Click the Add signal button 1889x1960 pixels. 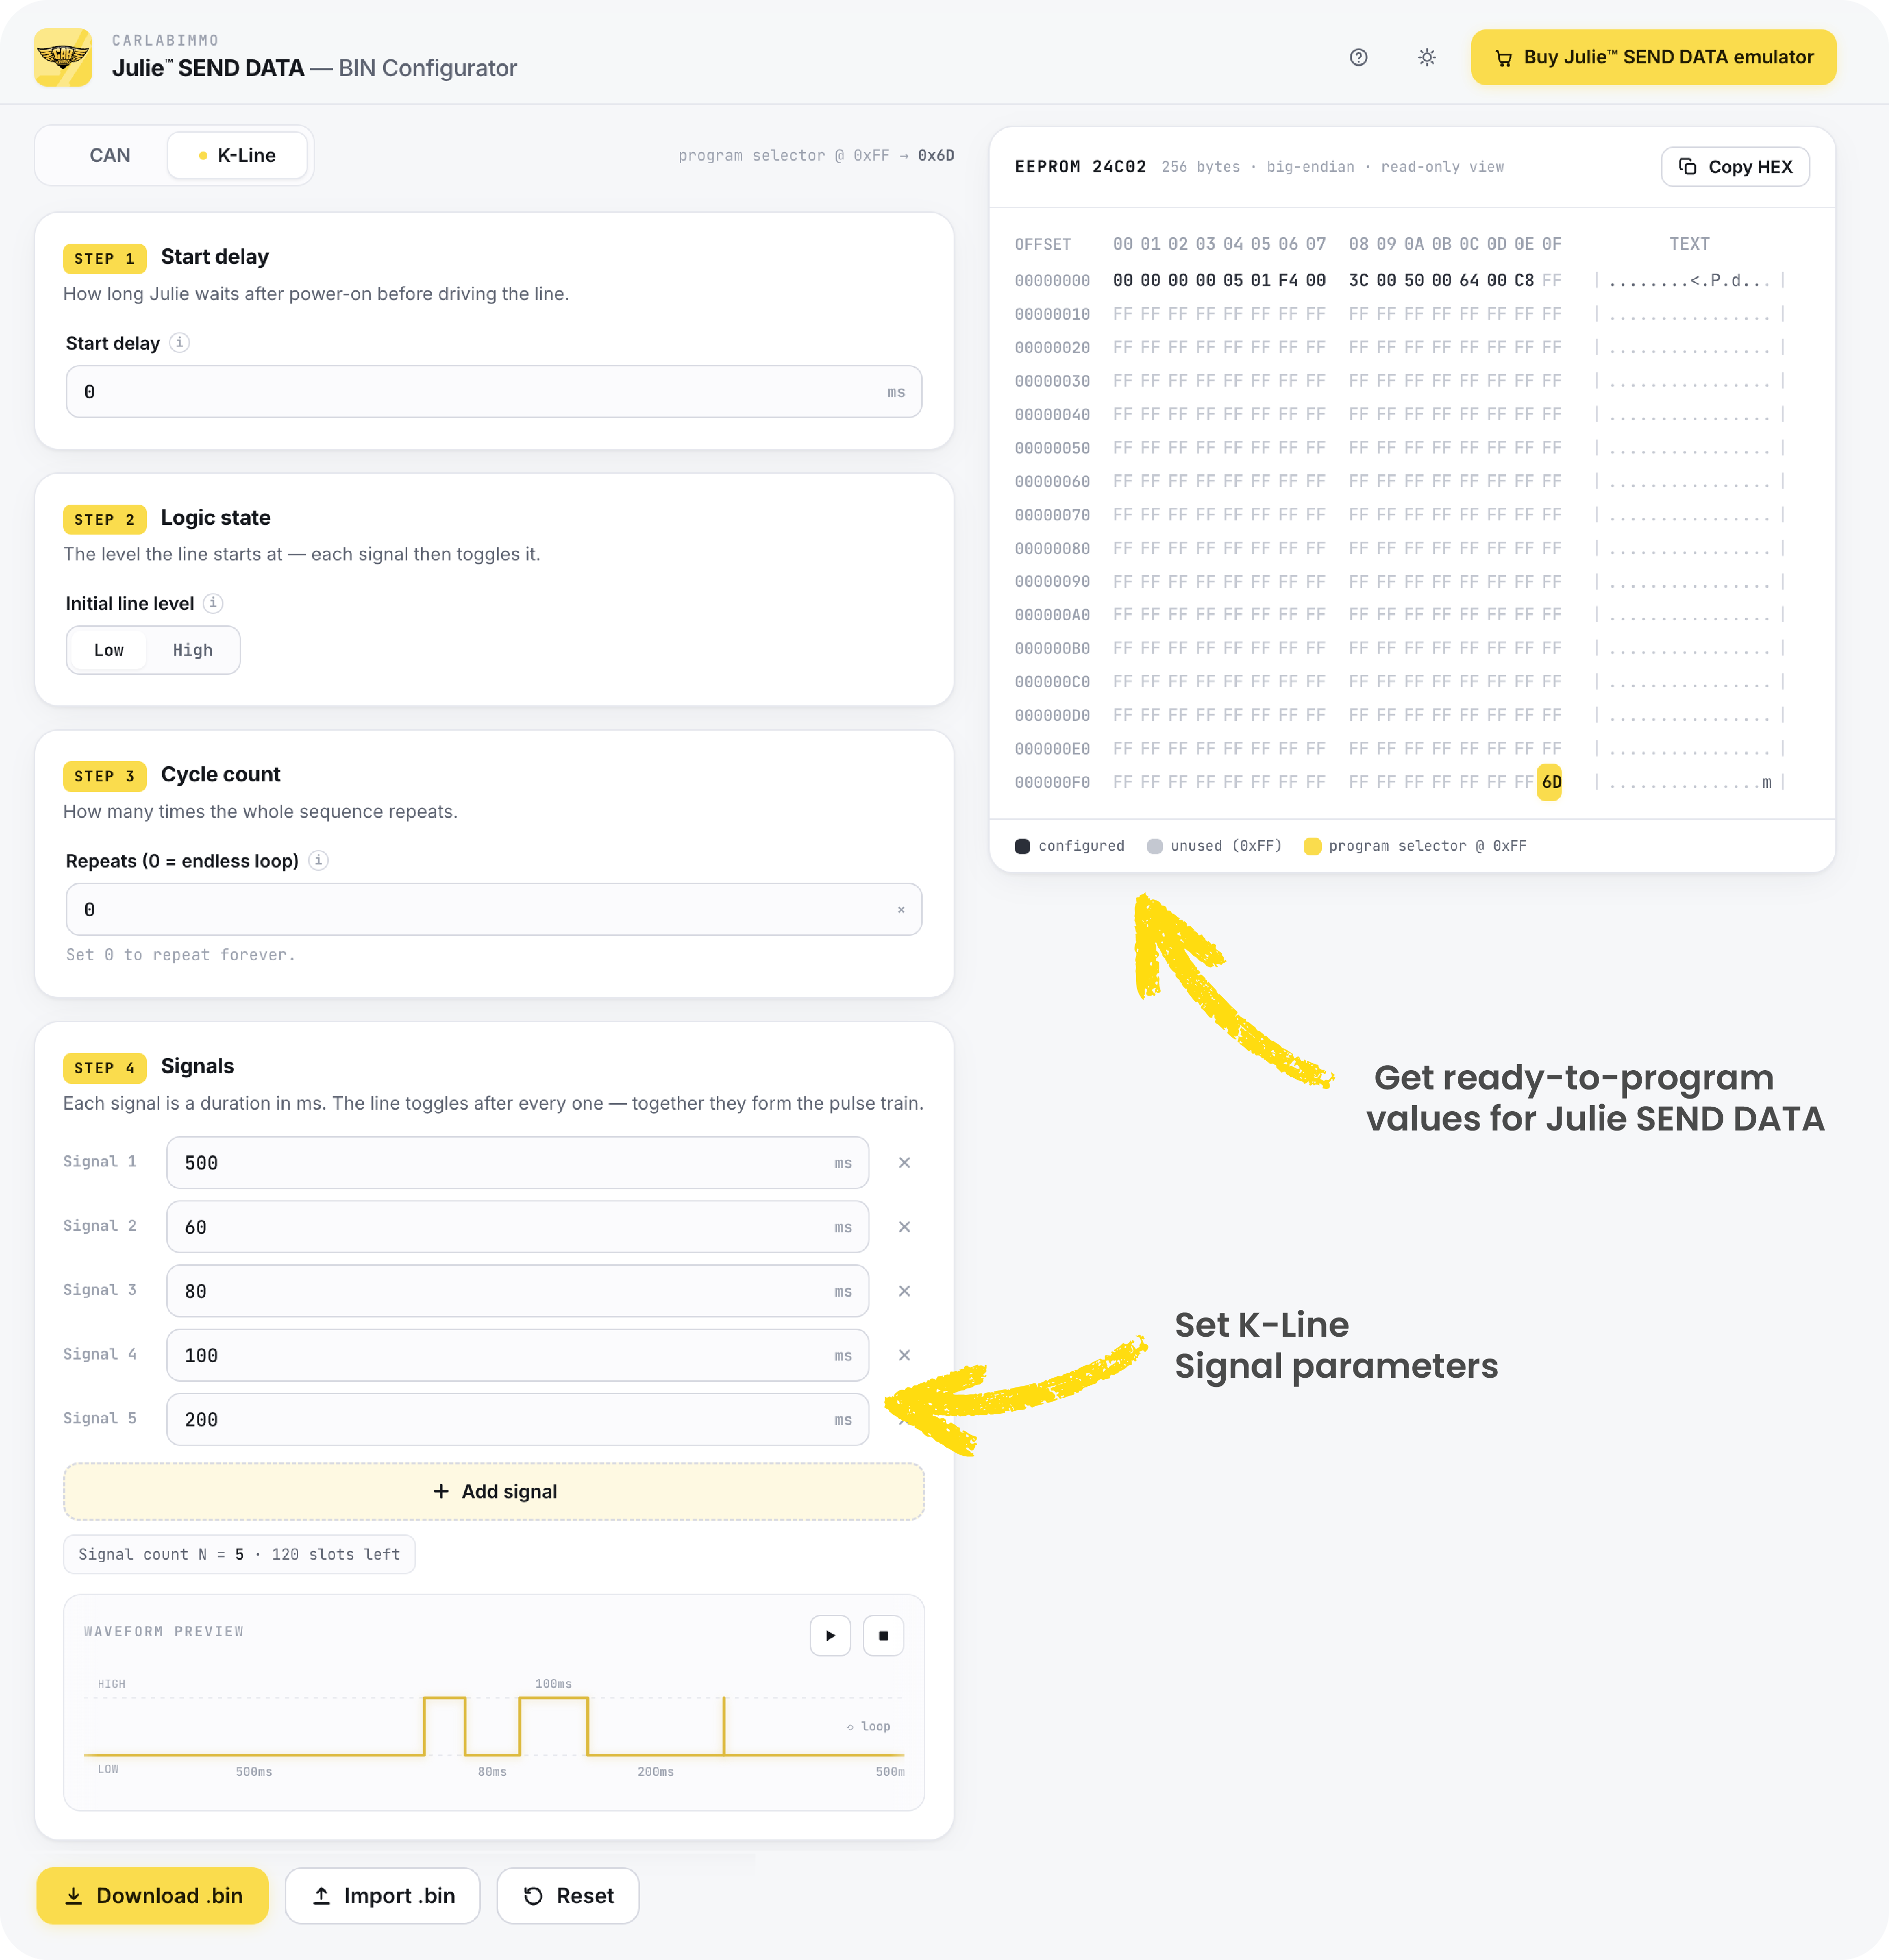point(494,1491)
